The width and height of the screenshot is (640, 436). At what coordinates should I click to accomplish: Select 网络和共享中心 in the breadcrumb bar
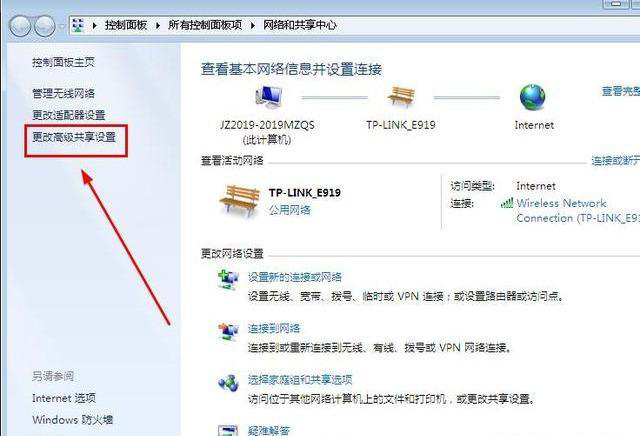(x=300, y=25)
